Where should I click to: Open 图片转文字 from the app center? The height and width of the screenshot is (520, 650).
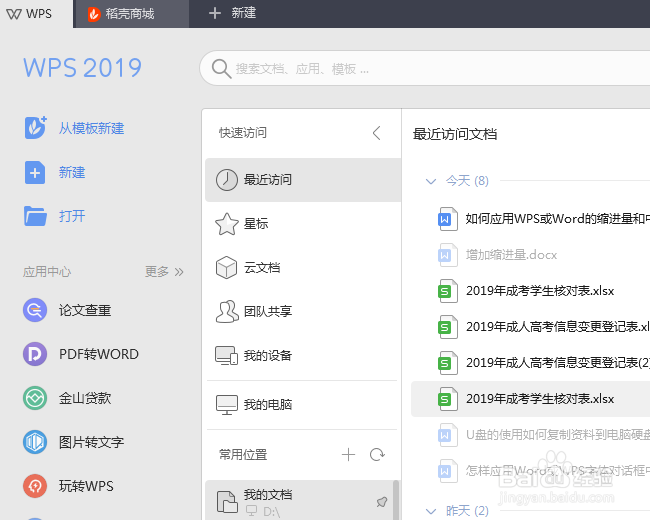92,442
